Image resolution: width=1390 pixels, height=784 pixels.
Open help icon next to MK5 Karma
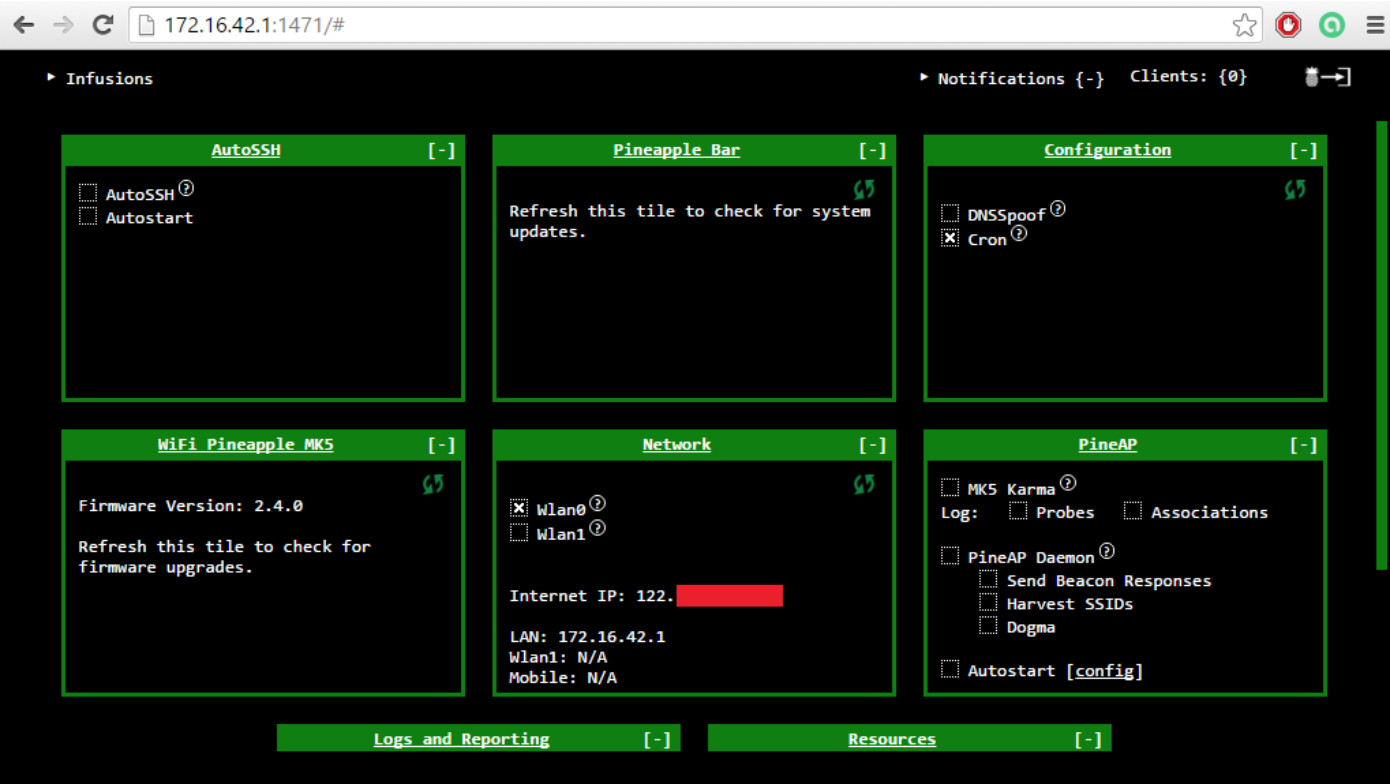[1068, 483]
